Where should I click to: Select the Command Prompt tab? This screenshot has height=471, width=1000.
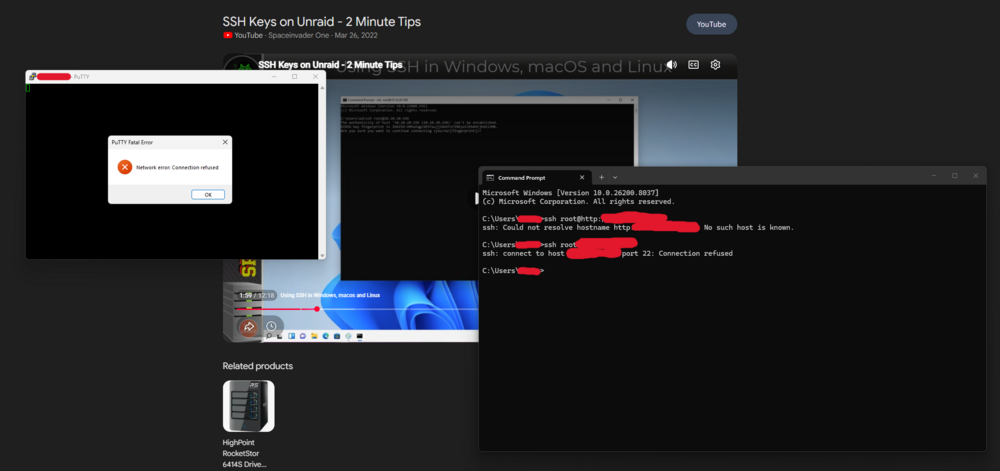tap(536, 177)
